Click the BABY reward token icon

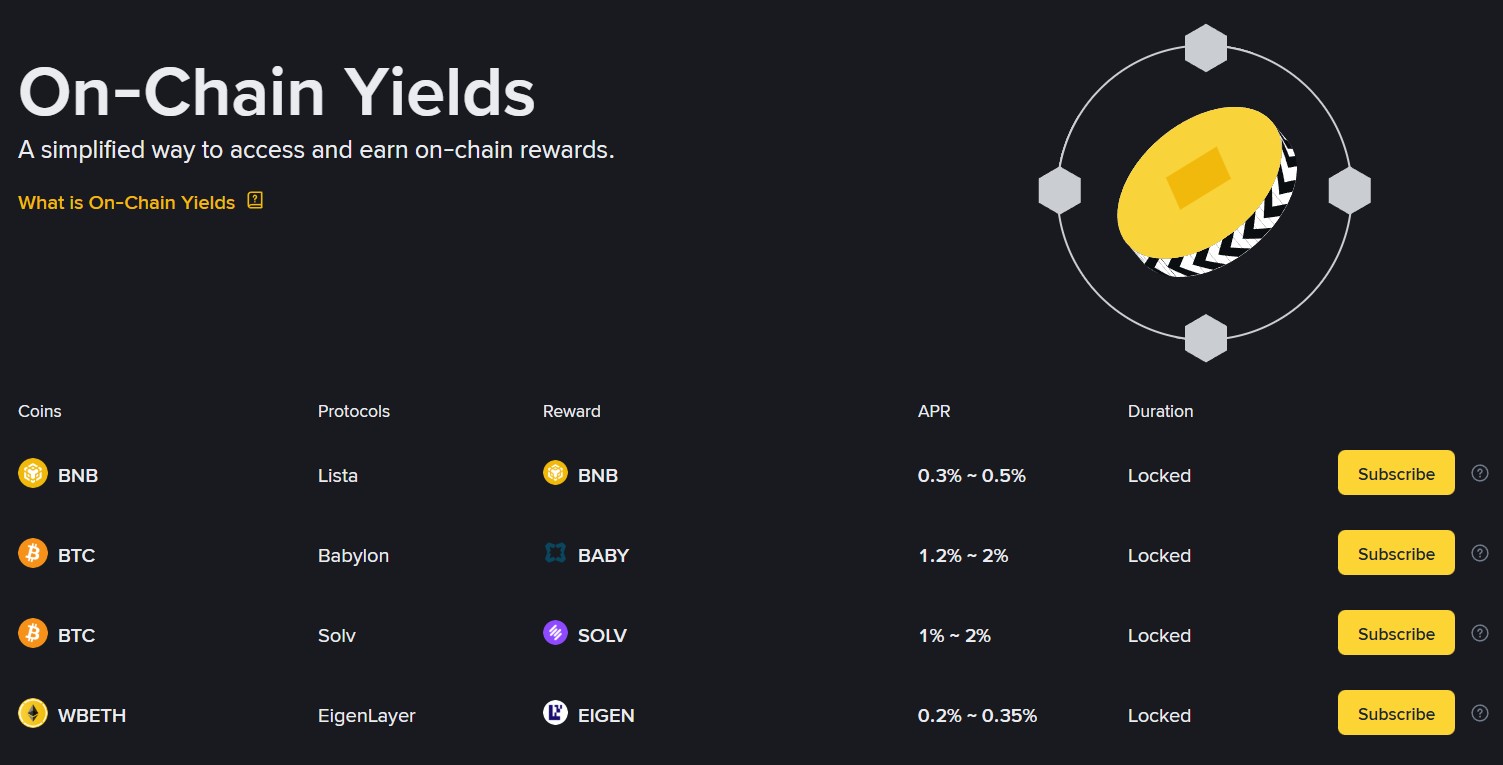pos(555,553)
